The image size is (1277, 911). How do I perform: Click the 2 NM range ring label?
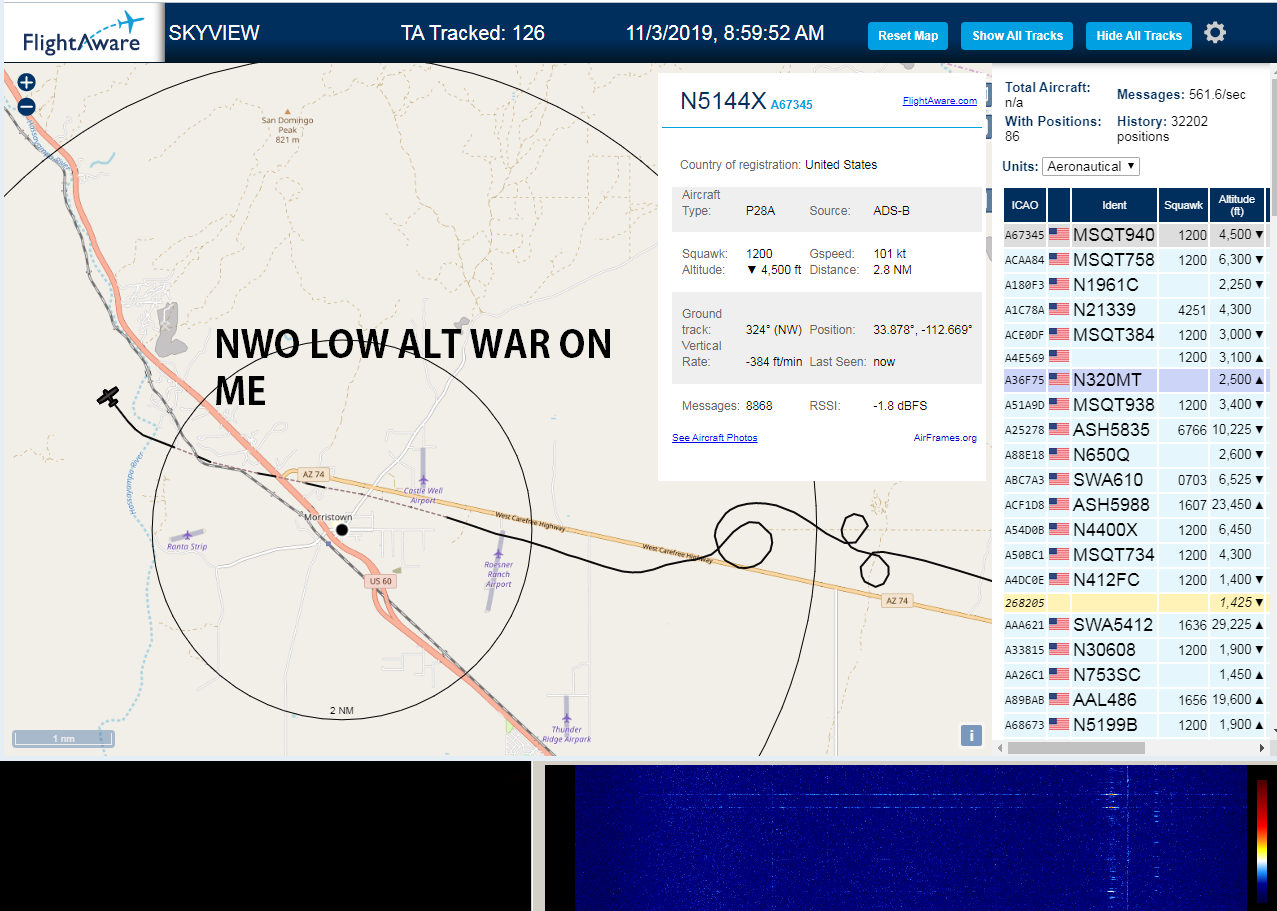tap(342, 711)
